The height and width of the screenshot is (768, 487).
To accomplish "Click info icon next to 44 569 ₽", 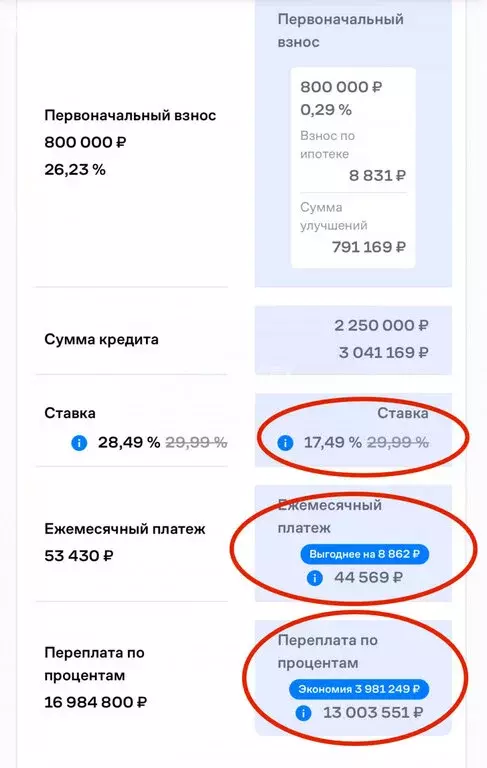I will click(x=315, y=578).
